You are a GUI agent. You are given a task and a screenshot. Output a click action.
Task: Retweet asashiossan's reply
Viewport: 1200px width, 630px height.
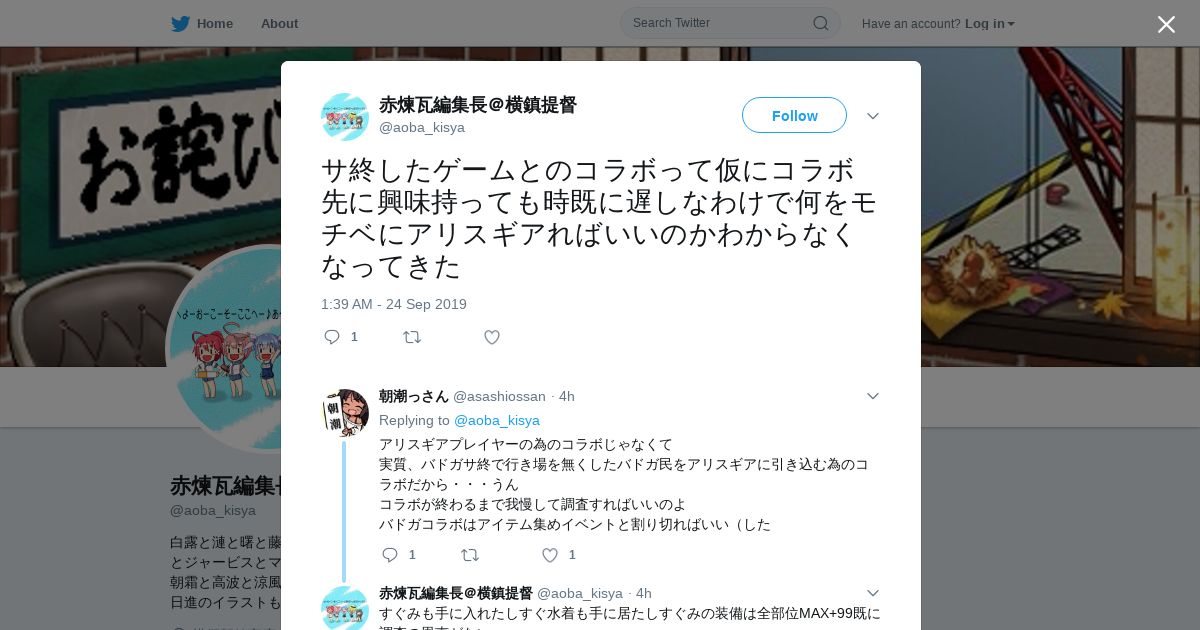click(470, 554)
